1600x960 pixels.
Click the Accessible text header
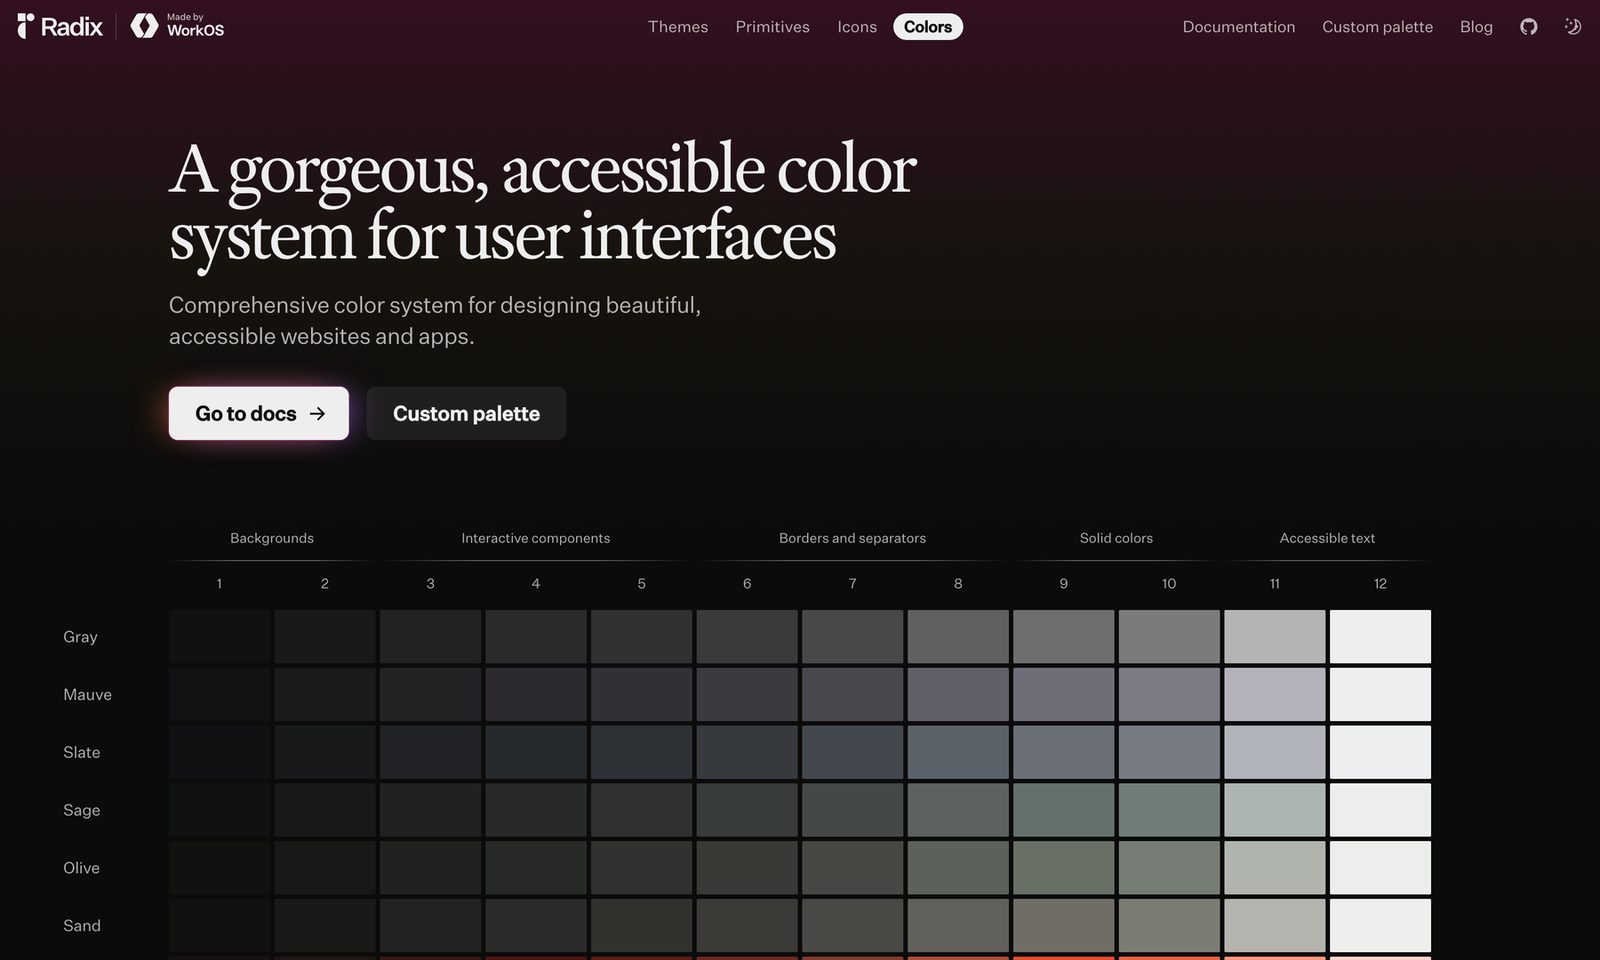point(1327,538)
